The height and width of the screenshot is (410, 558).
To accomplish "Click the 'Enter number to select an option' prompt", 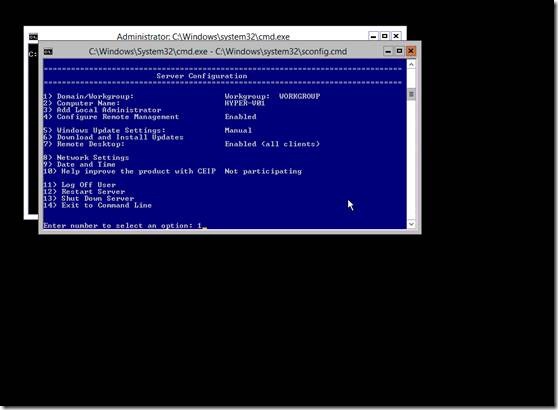I will click(x=118, y=226).
